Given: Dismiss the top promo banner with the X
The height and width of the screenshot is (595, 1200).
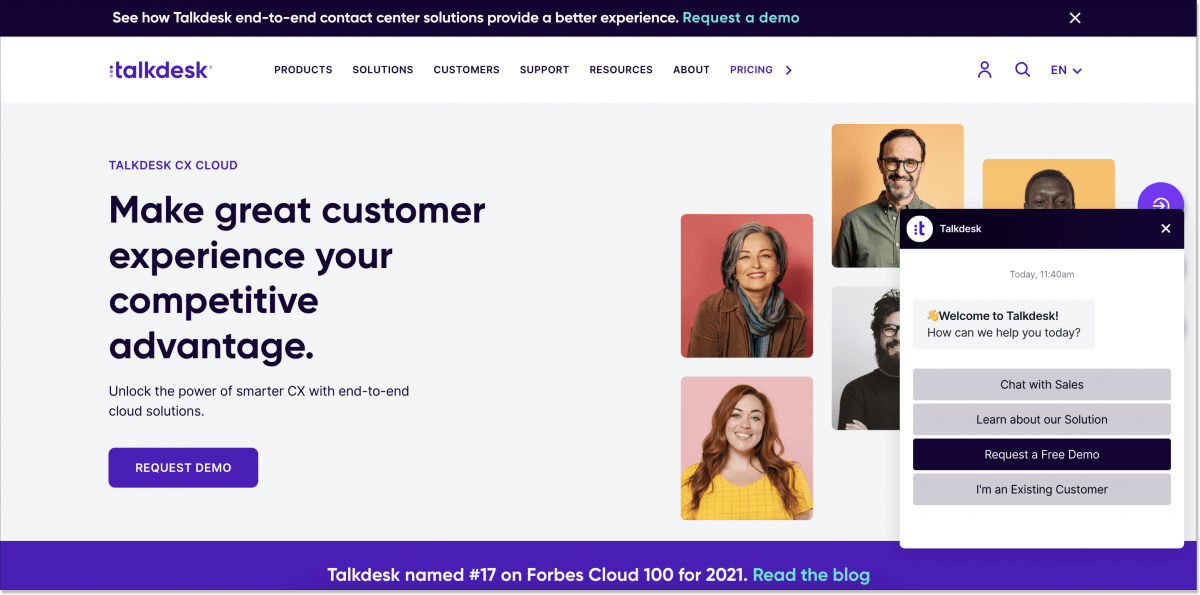Looking at the screenshot, I should [x=1074, y=17].
